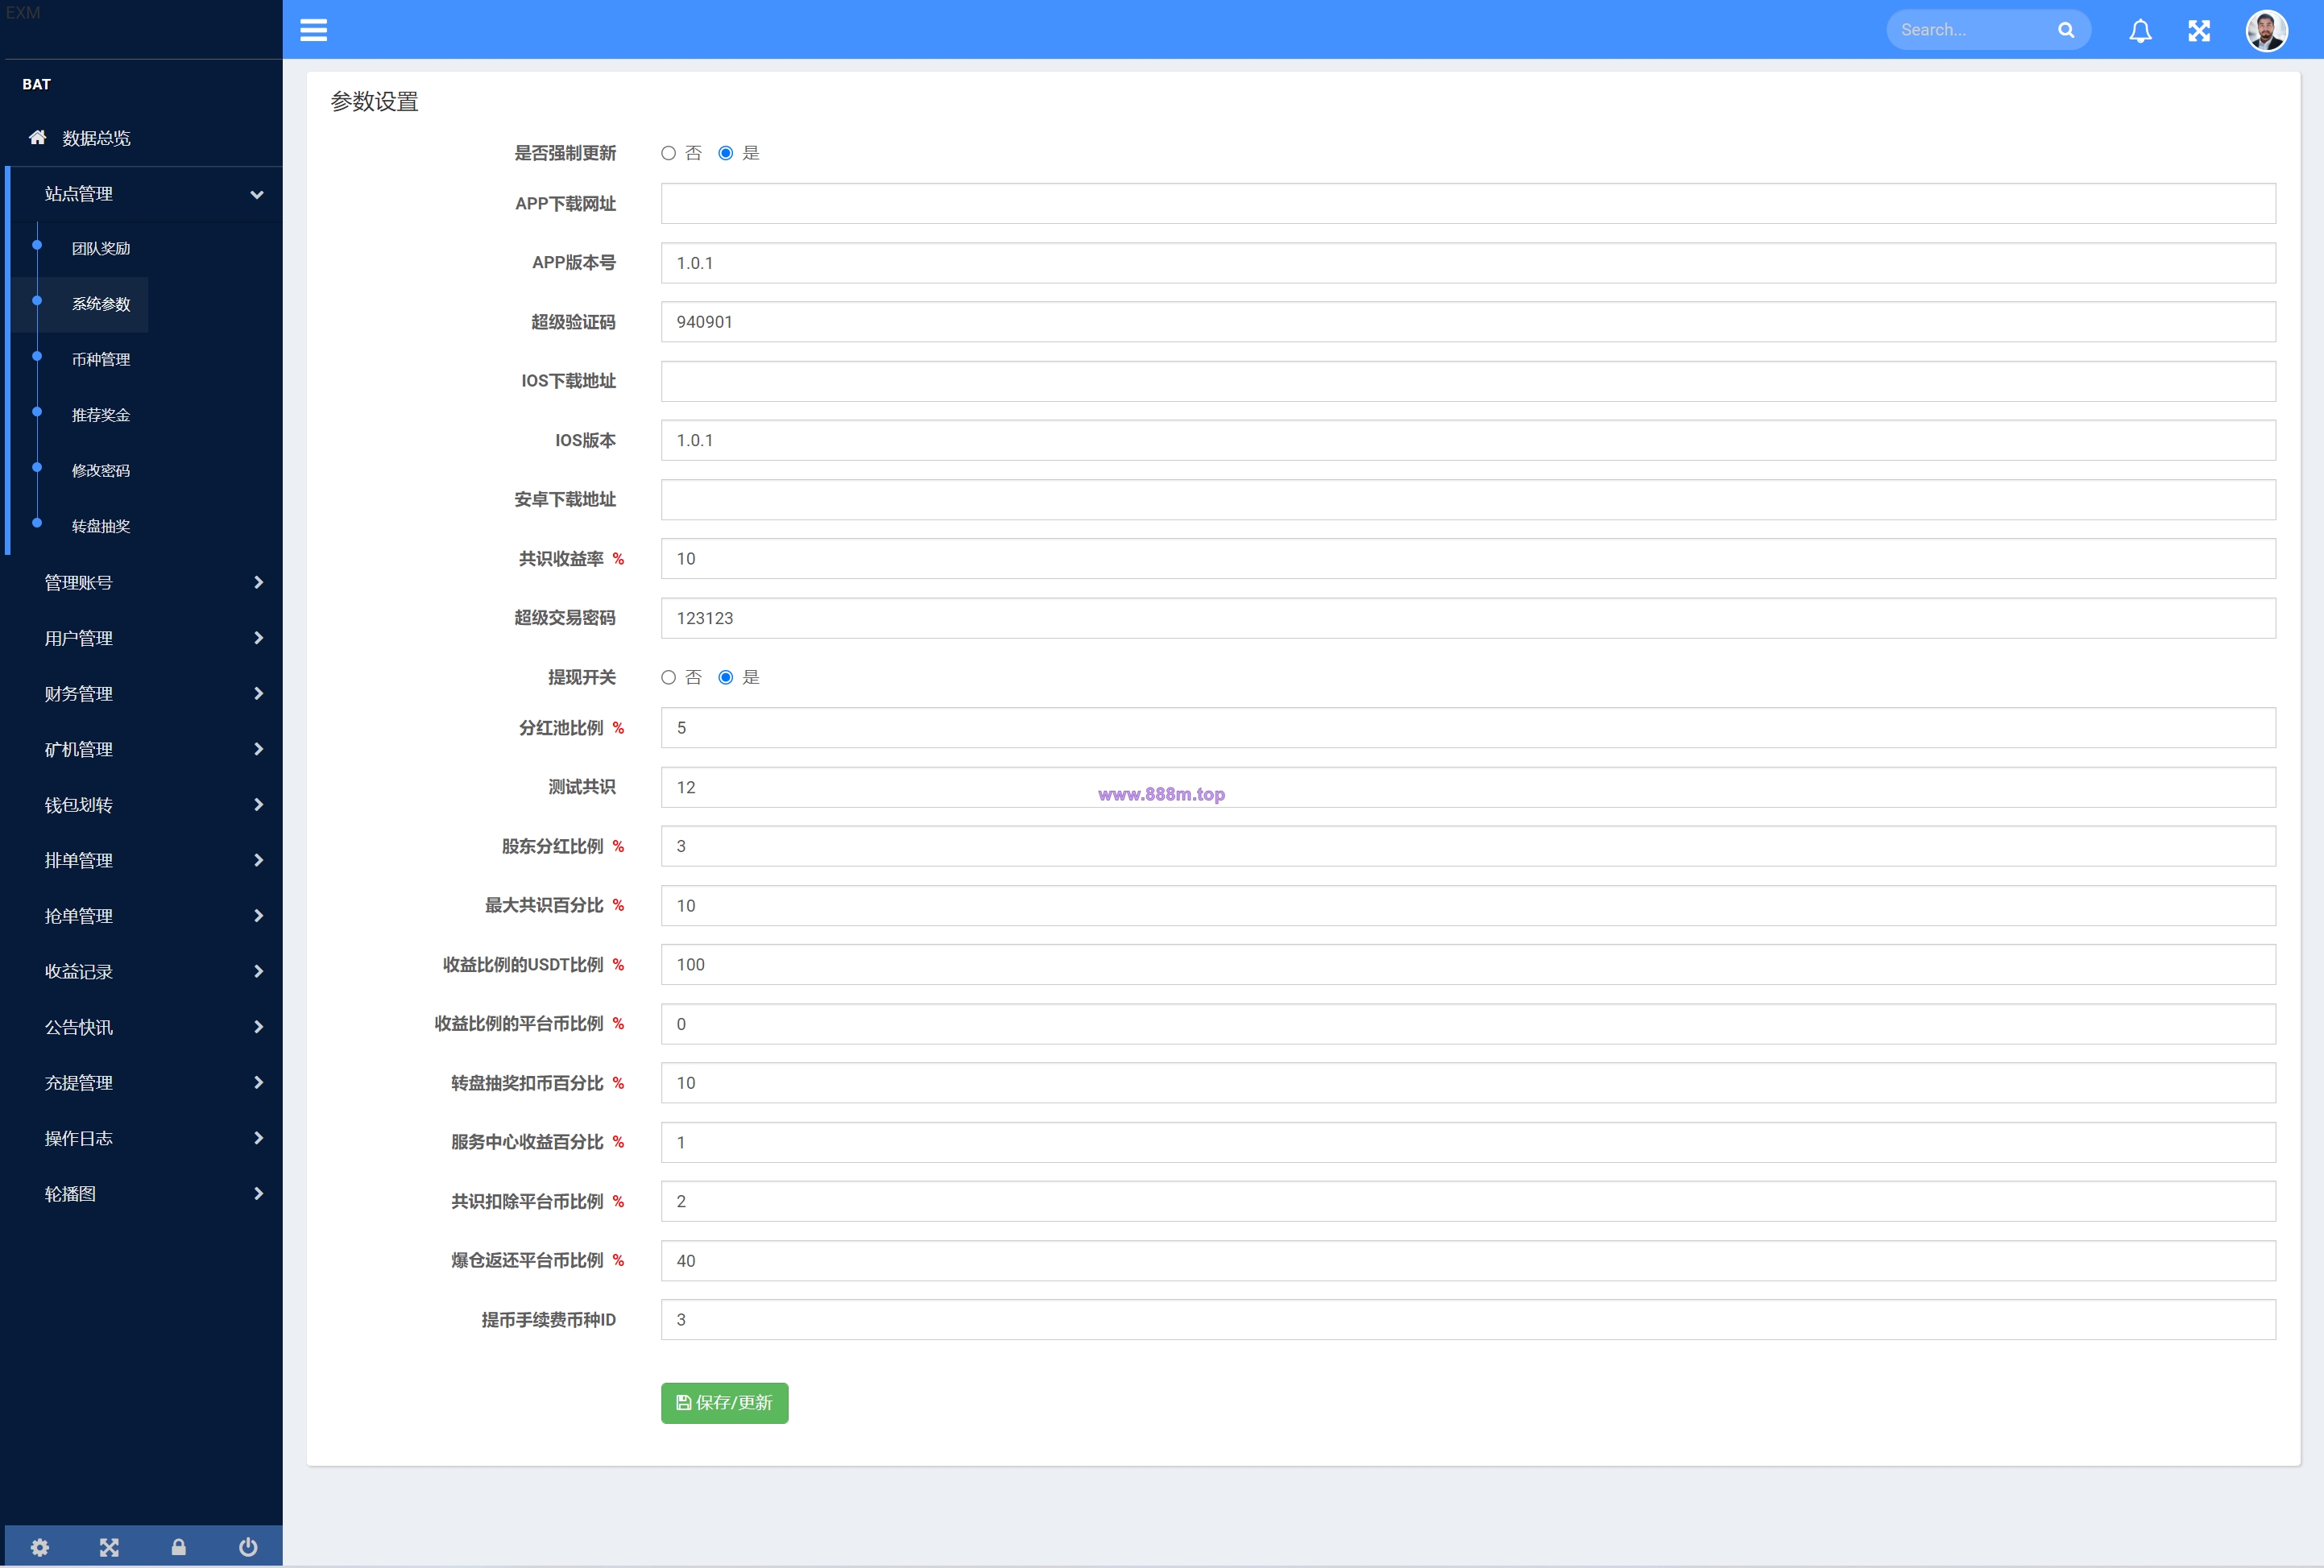Click the BAT sidebar heading
This screenshot has width=2324, height=1568.
pyautogui.click(x=36, y=84)
